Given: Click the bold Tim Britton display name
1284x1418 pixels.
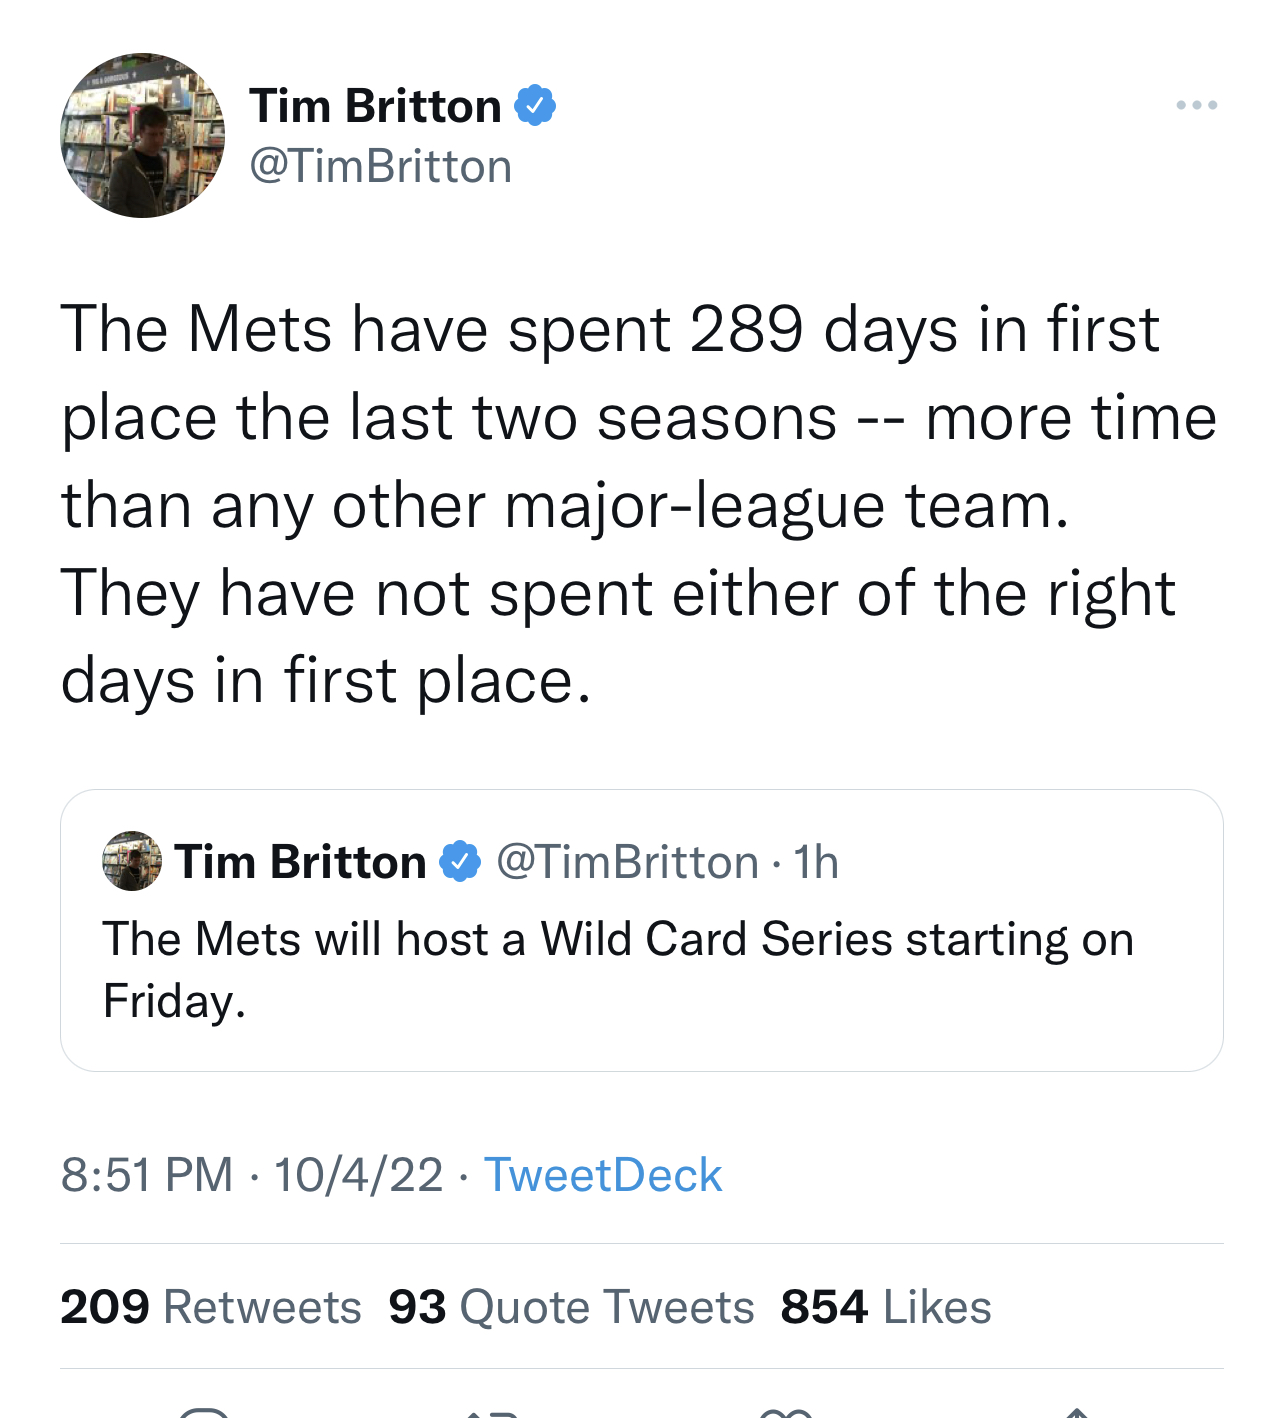Looking at the screenshot, I should coord(375,106).
